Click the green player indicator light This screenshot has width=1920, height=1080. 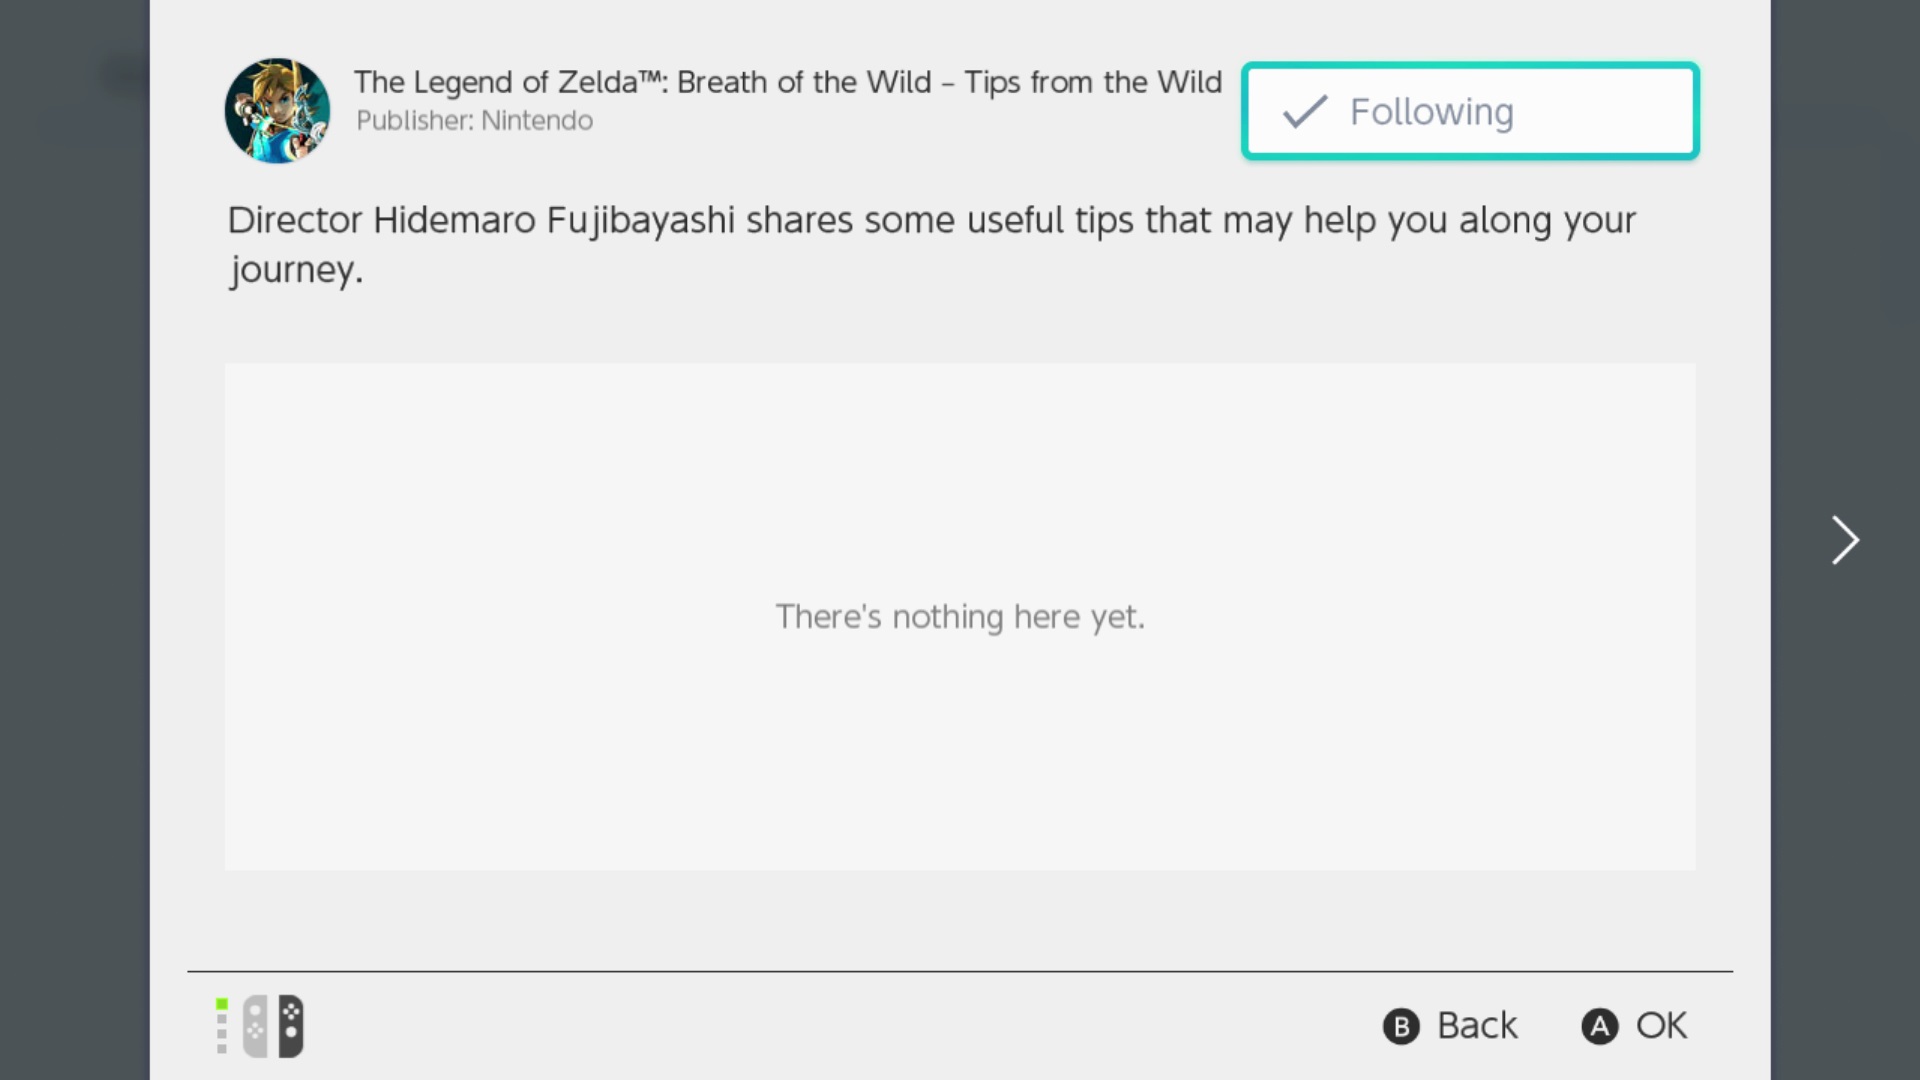(x=222, y=1004)
